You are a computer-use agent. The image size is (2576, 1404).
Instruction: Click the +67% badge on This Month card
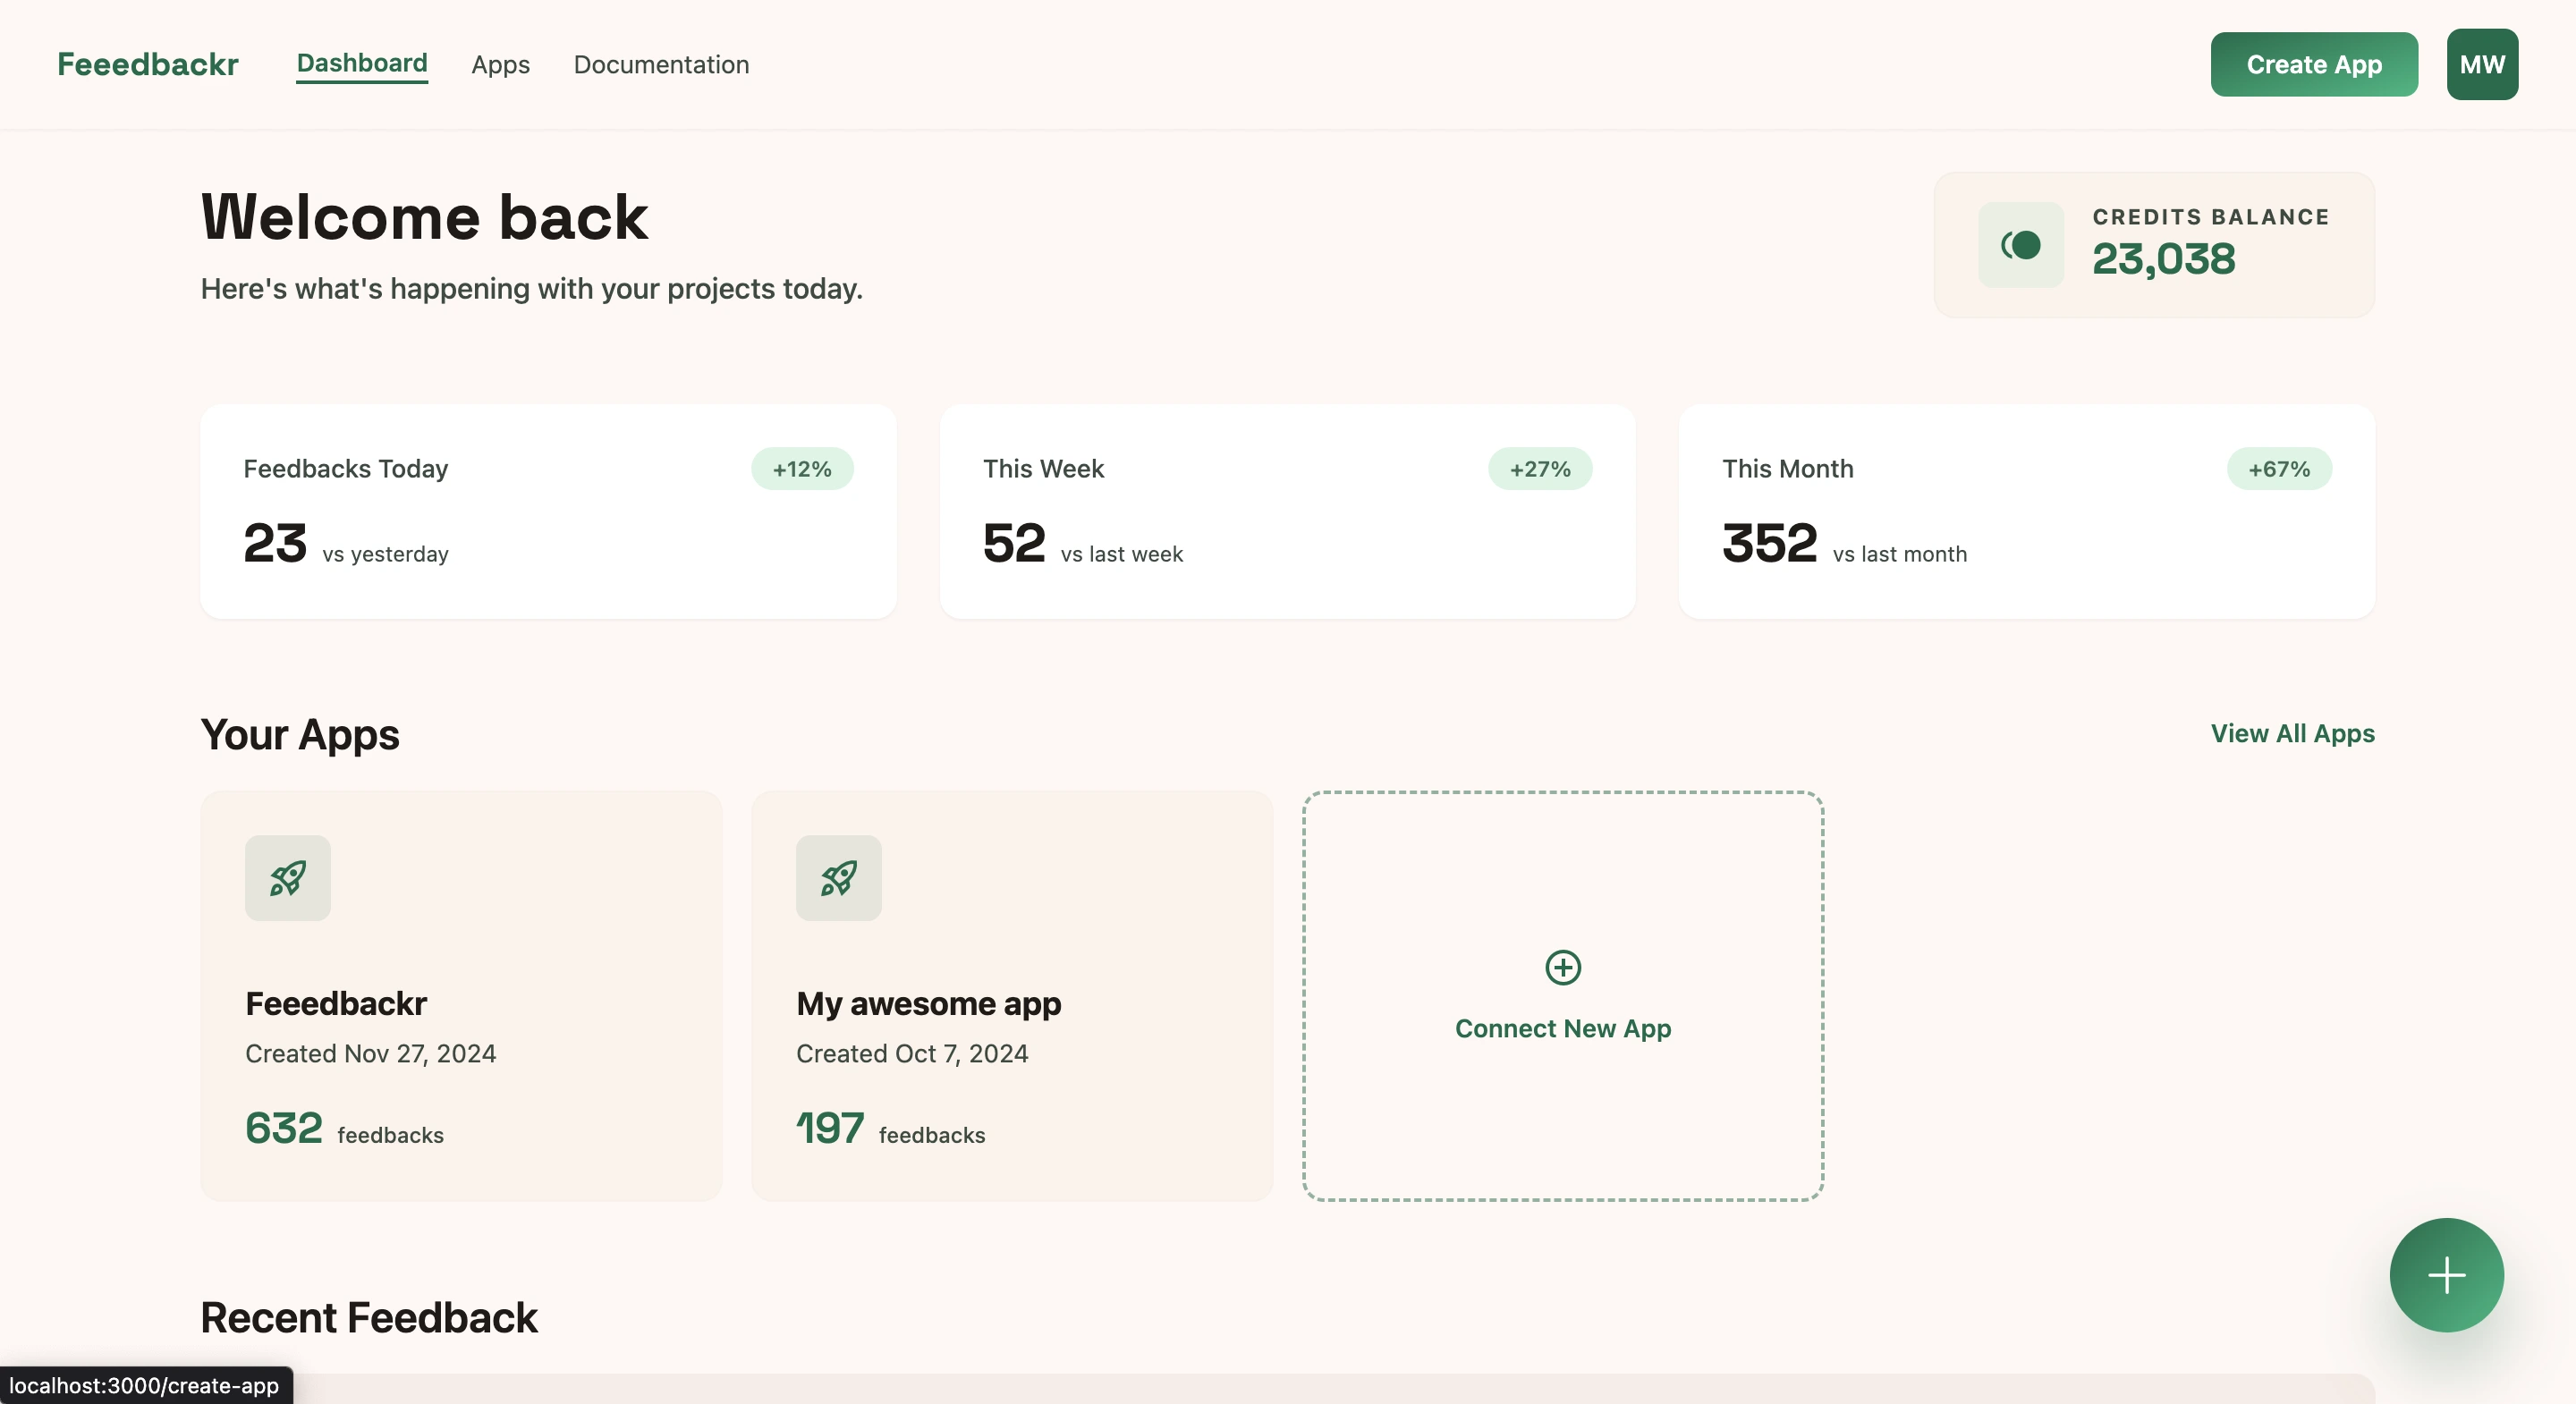pyautogui.click(x=2278, y=469)
